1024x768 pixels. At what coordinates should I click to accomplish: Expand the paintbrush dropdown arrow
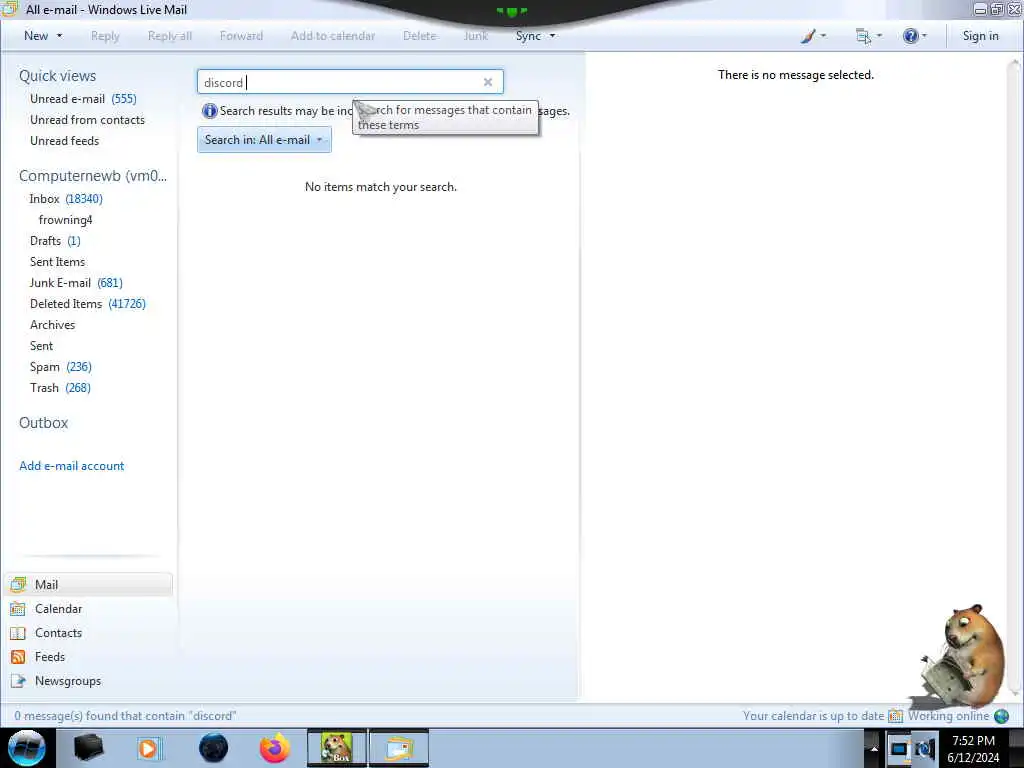[x=823, y=36]
